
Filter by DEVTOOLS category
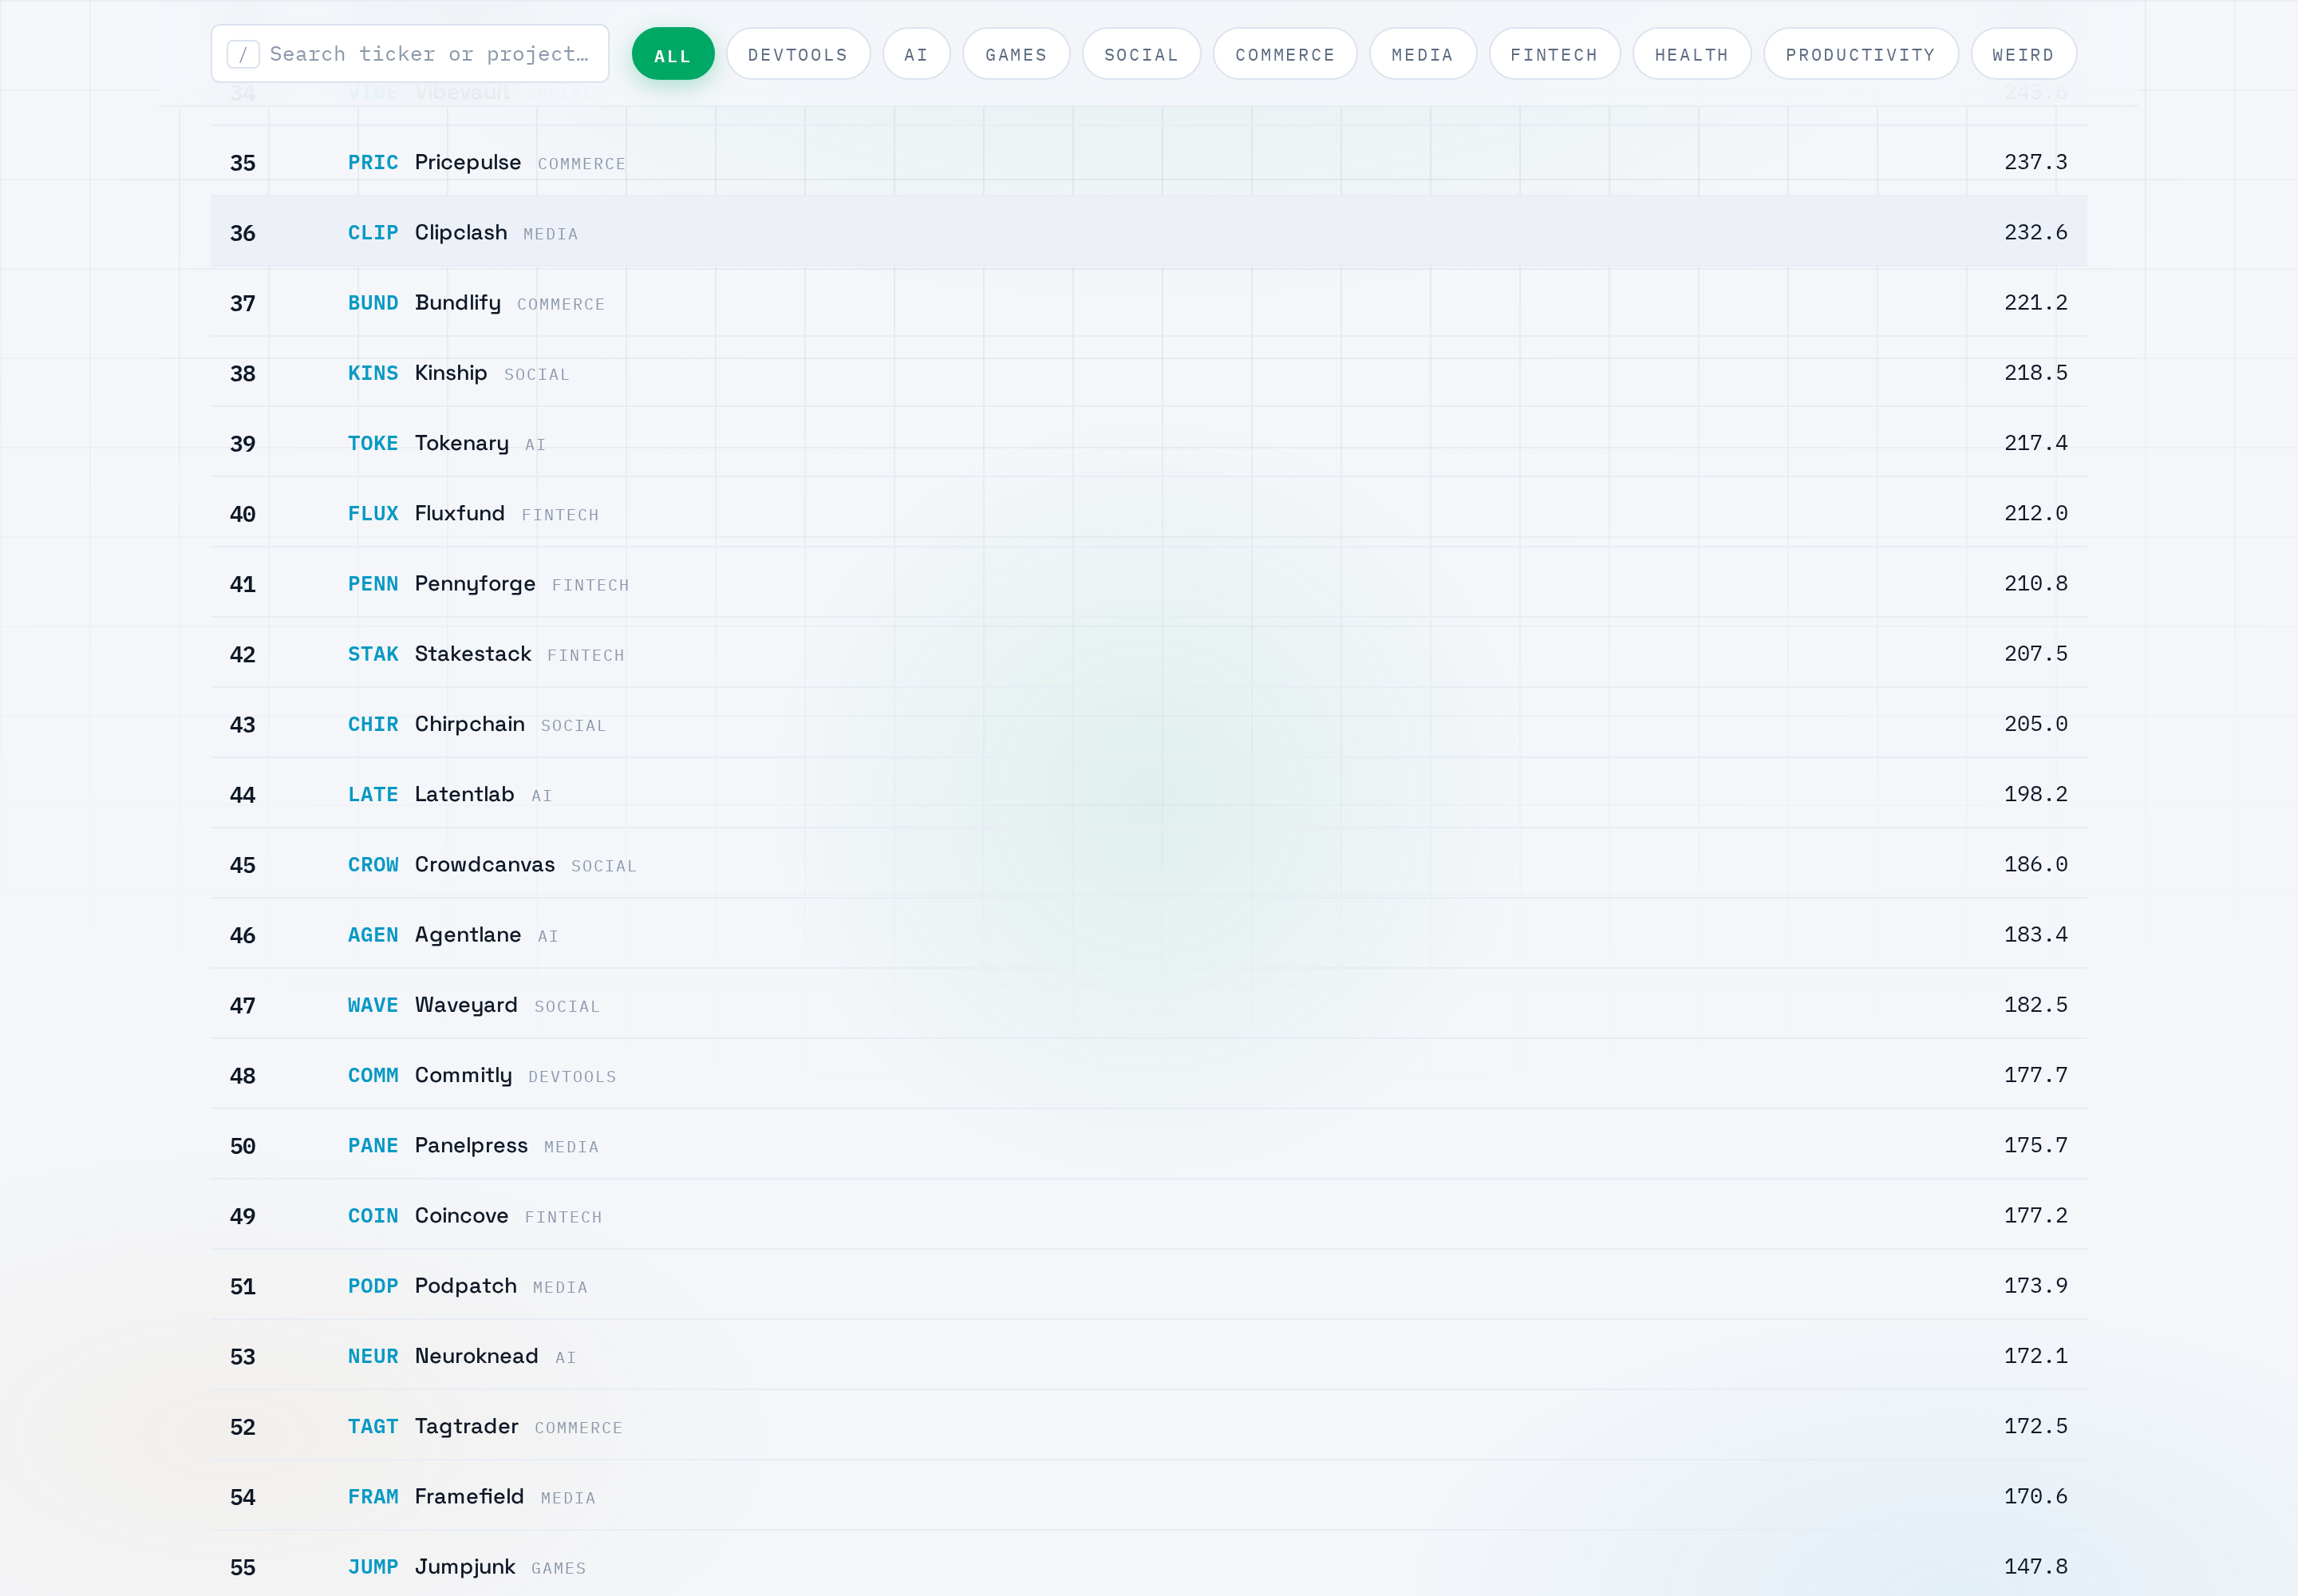click(x=798, y=54)
